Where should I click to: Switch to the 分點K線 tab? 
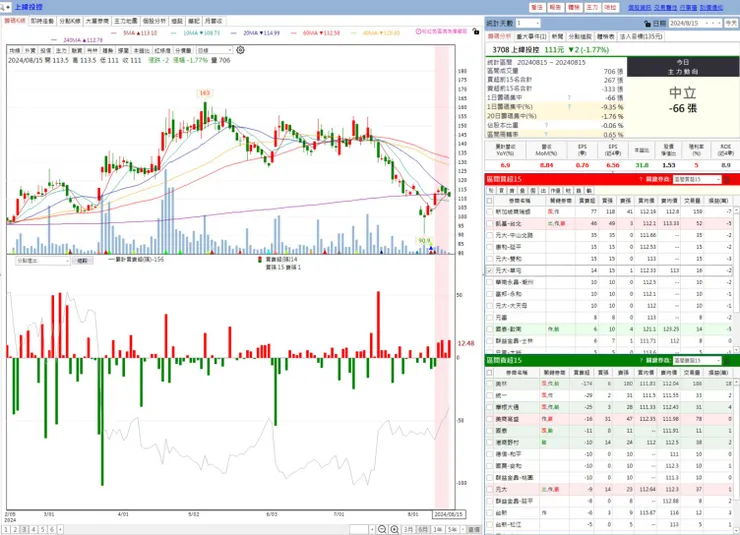(x=70, y=21)
